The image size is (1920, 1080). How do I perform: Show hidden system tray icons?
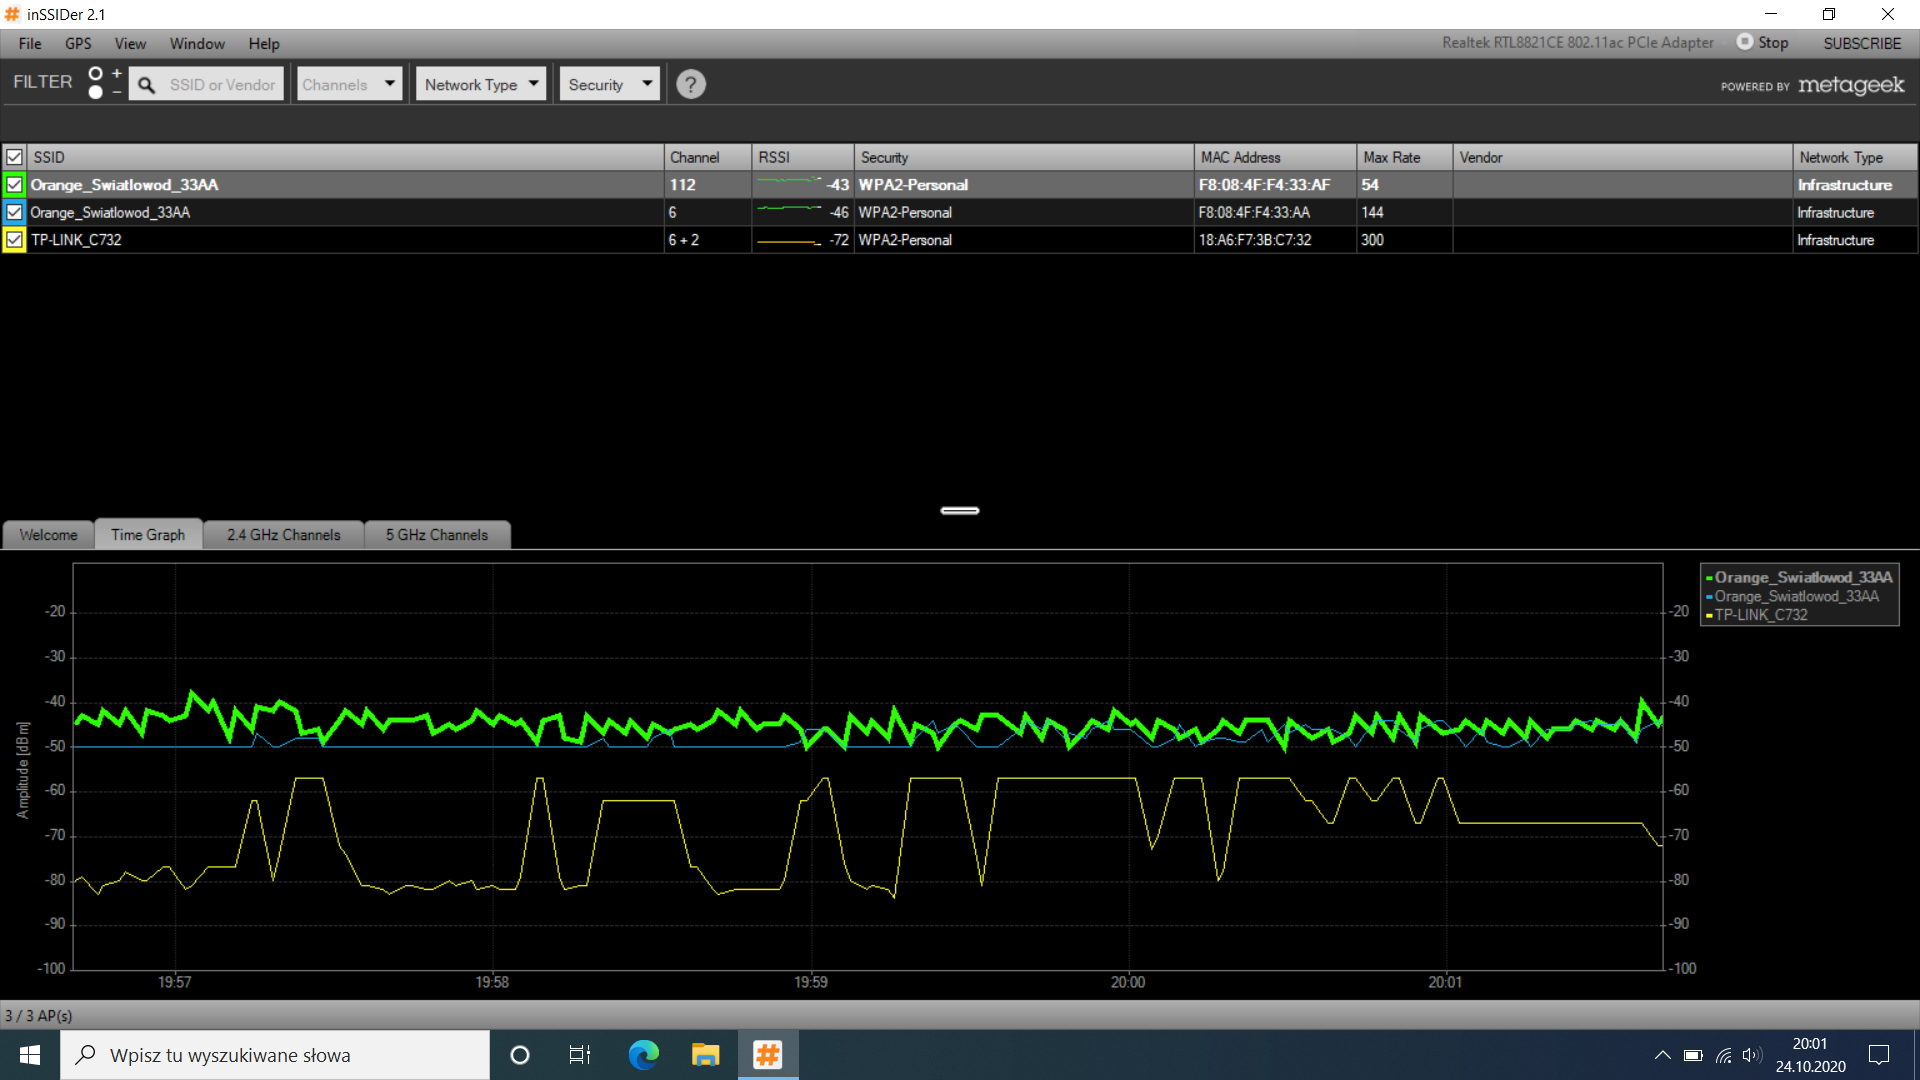click(1662, 1055)
